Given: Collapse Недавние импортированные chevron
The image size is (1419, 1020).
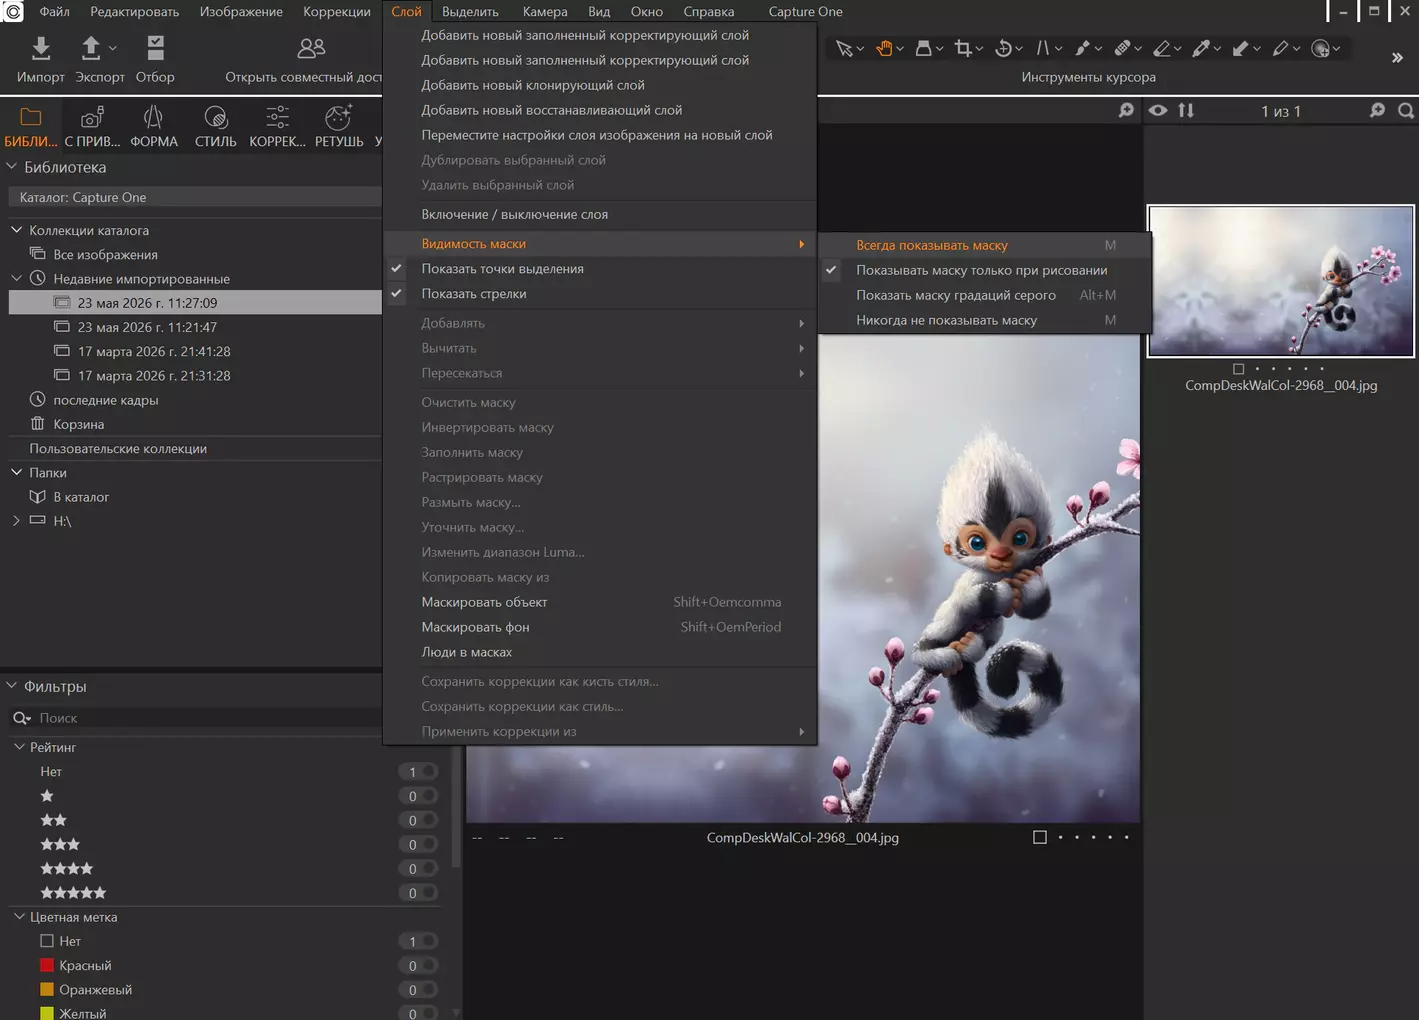Looking at the screenshot, I should click(x=17, y=278).
